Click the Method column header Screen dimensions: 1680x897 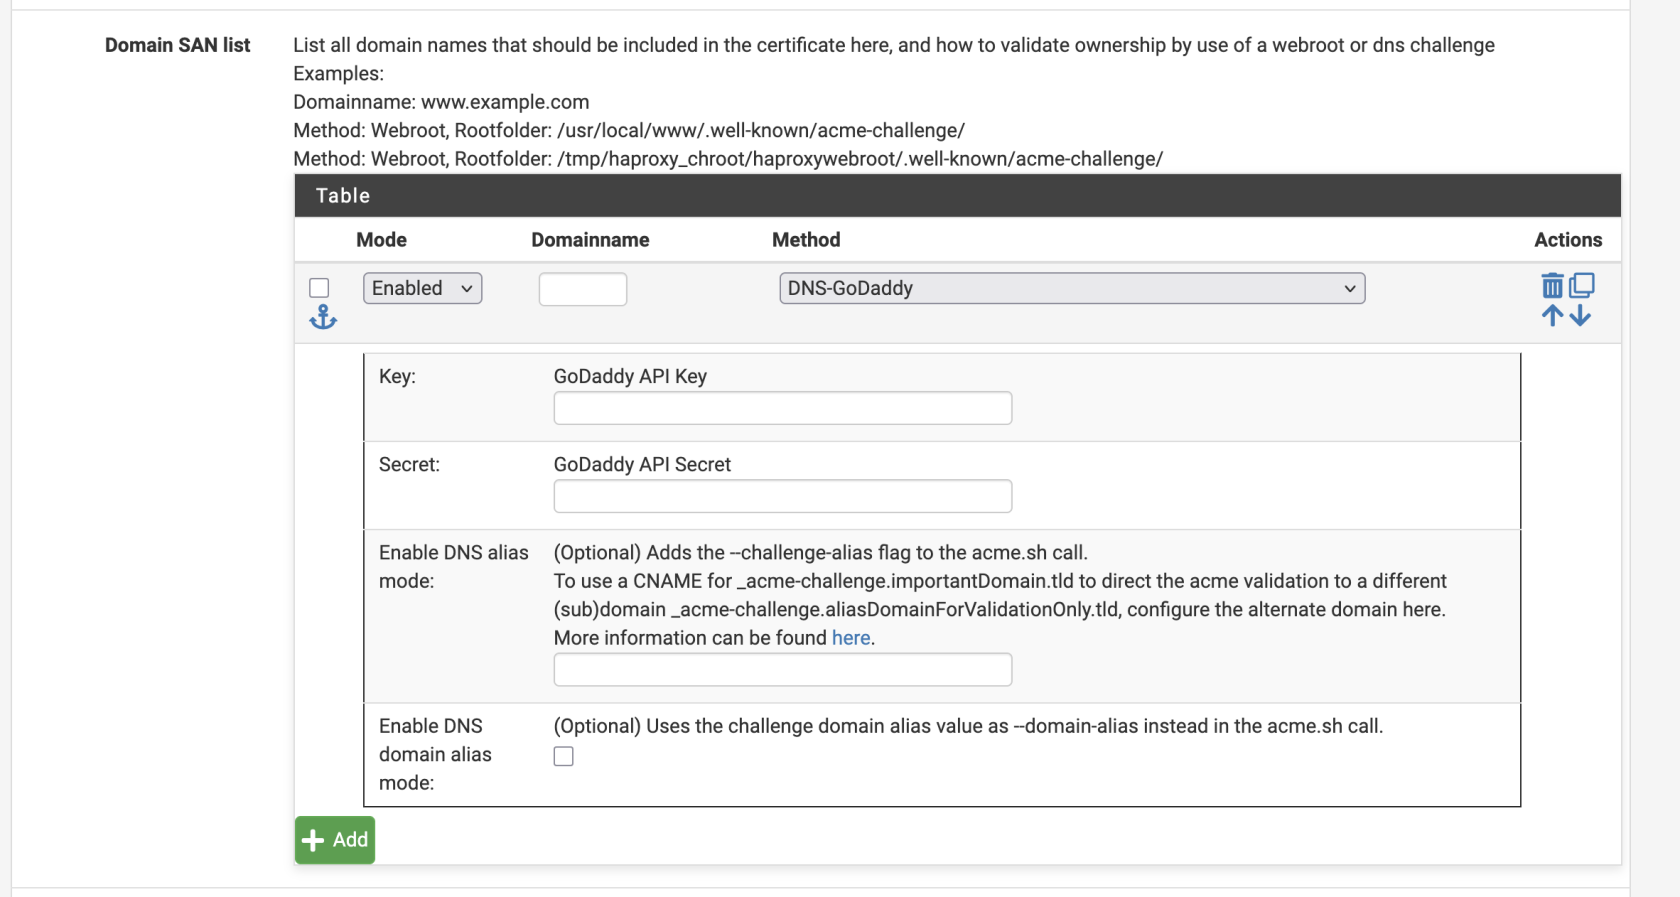pos(806,240)
